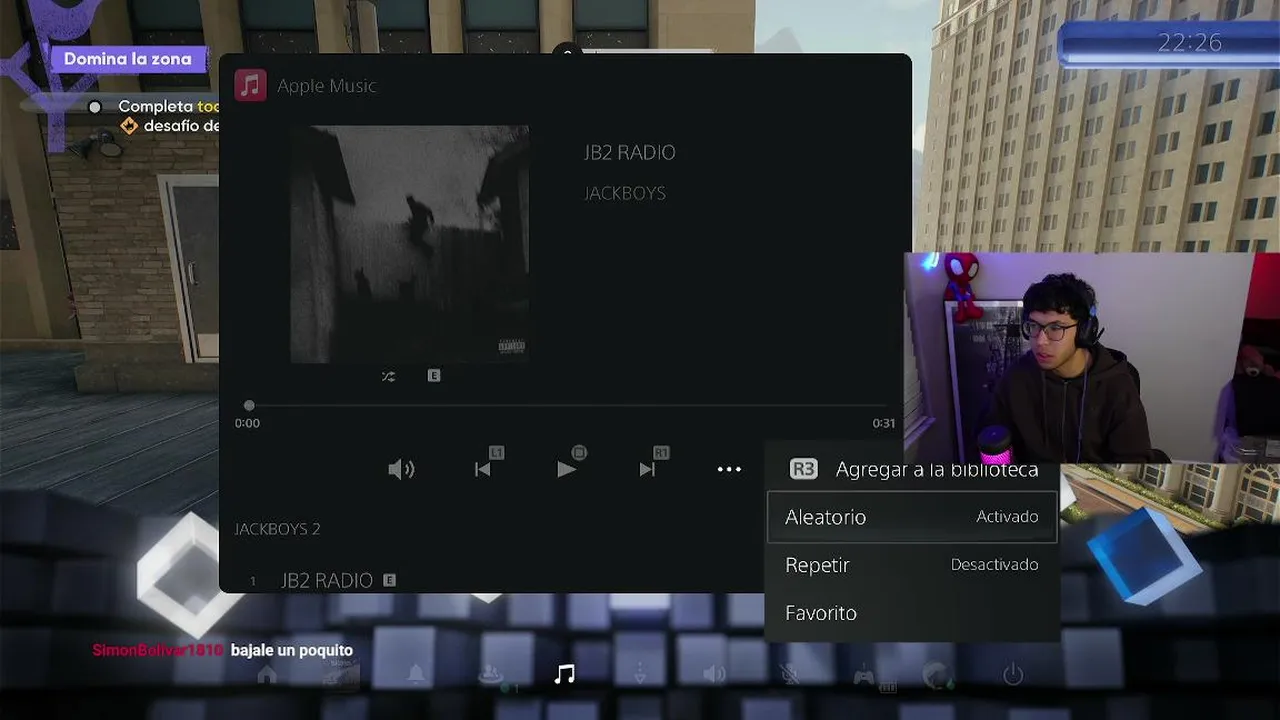1280x720 pixels.
Task: Toggle the Aleatorio shuffle option
Action: coord(912,517)
